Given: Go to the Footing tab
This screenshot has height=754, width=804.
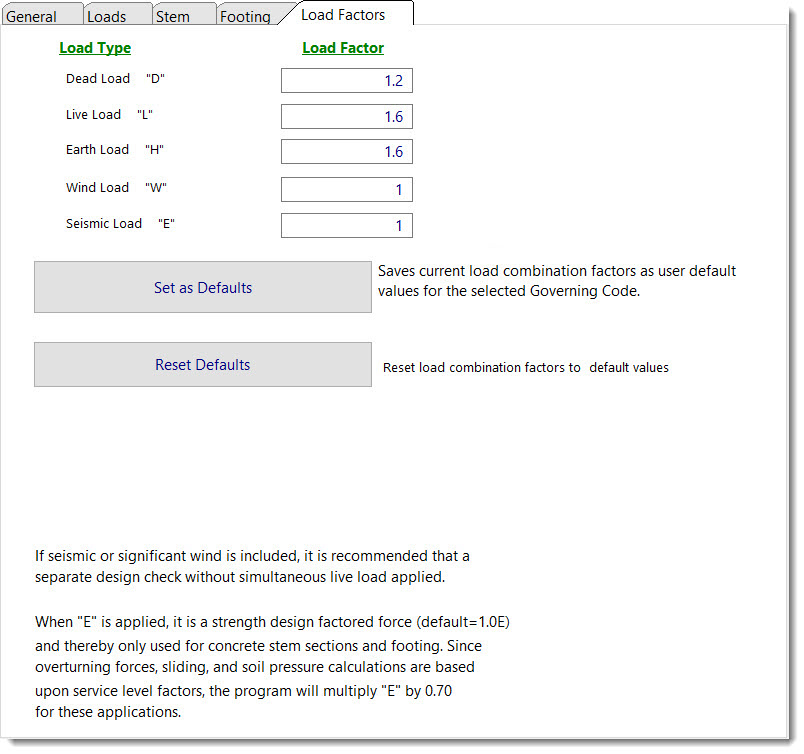Looking at the screenshot, I should click(x=245, y=16).
